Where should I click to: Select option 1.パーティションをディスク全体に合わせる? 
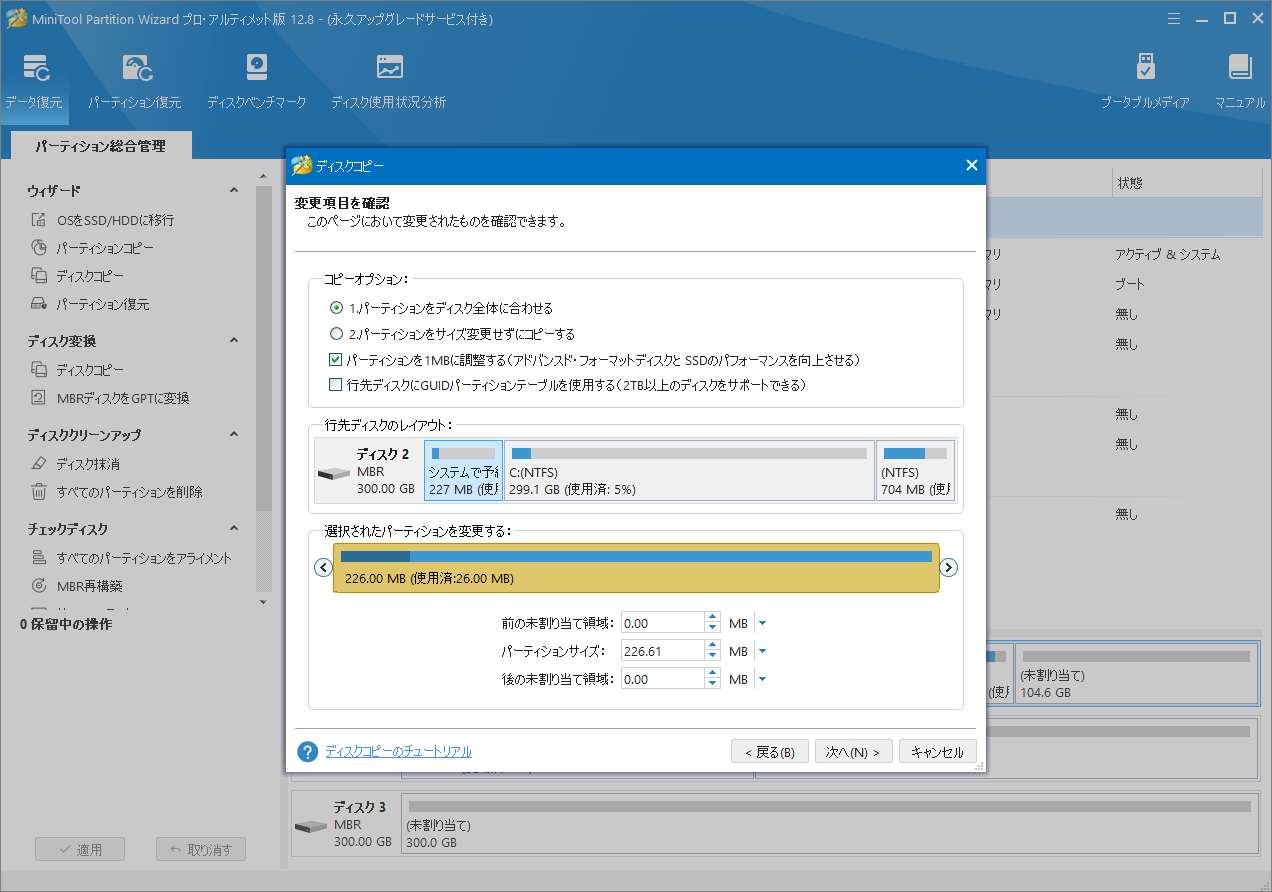[x=336, y=308]
